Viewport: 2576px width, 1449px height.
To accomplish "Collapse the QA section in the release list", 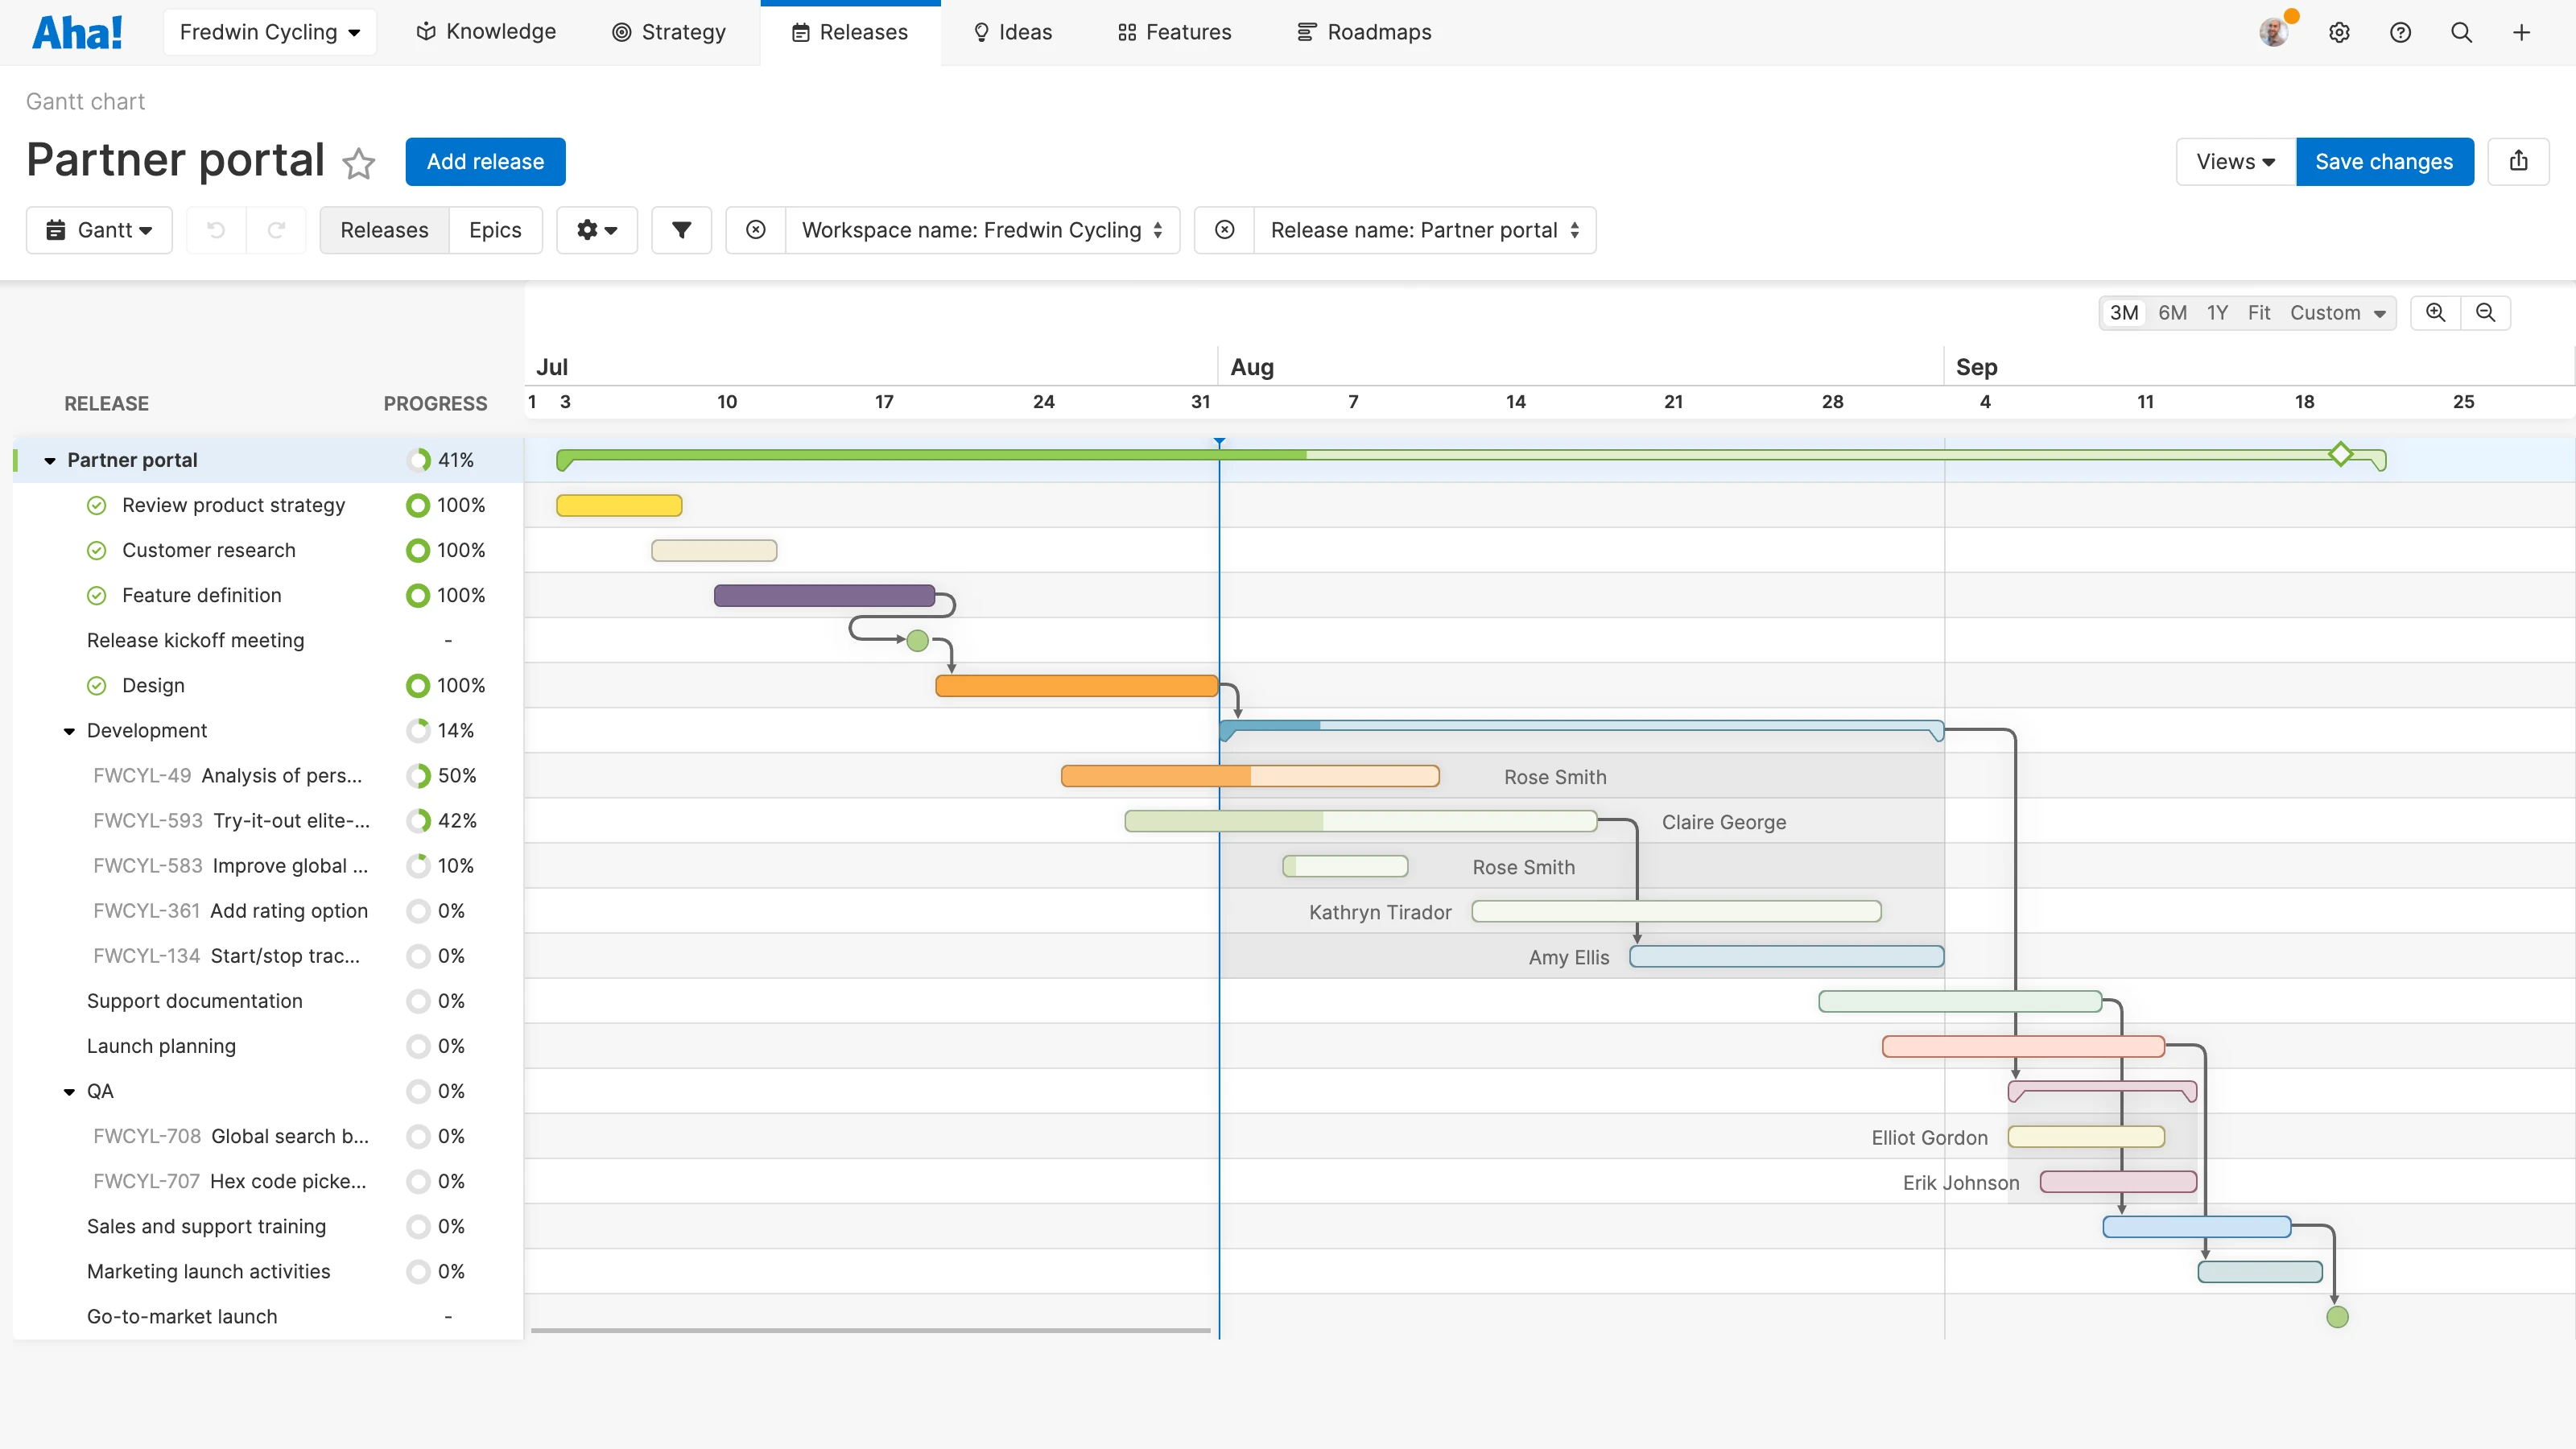I will [x=68, y=1090].
